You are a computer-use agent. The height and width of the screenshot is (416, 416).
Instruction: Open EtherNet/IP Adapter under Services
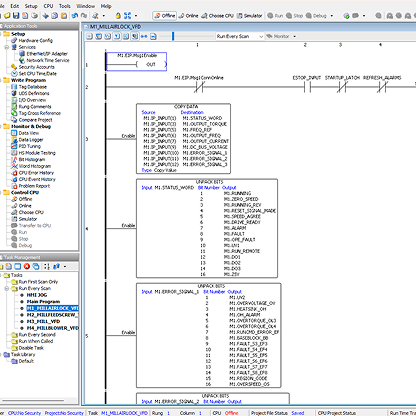pyautogui.click(x=47, y=54)
